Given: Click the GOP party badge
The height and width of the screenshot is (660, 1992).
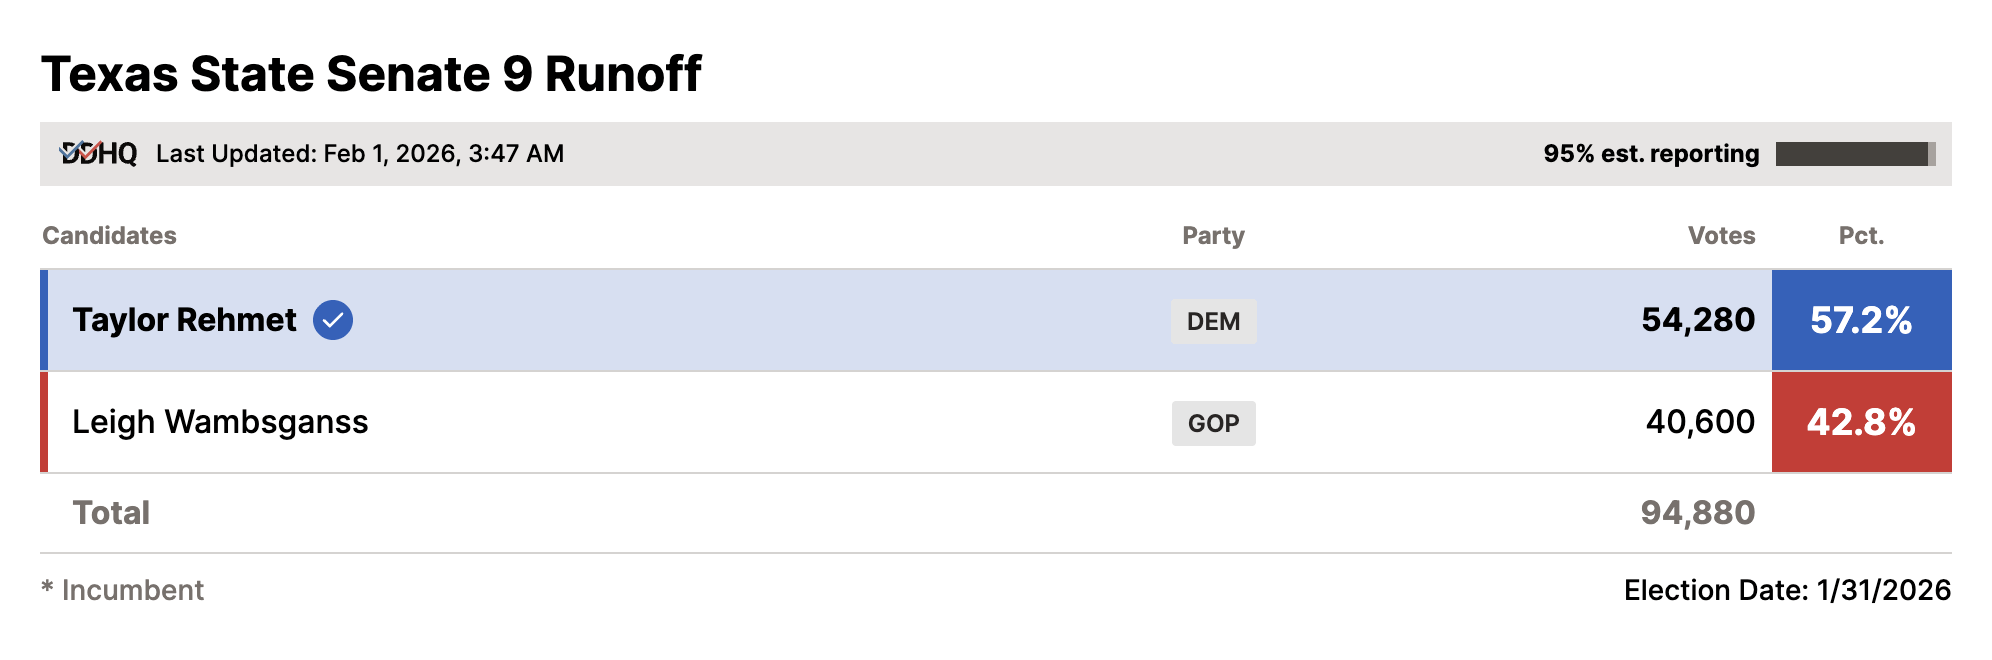Looking at the screenshot, I should point(1213,423).
